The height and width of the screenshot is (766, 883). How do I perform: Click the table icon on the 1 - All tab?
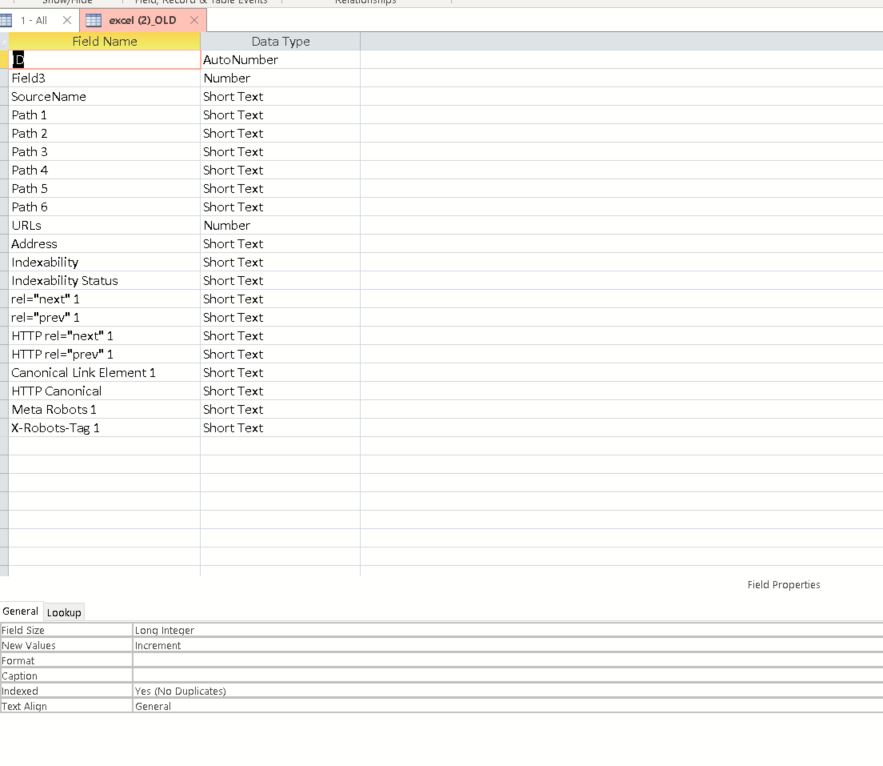7,20
